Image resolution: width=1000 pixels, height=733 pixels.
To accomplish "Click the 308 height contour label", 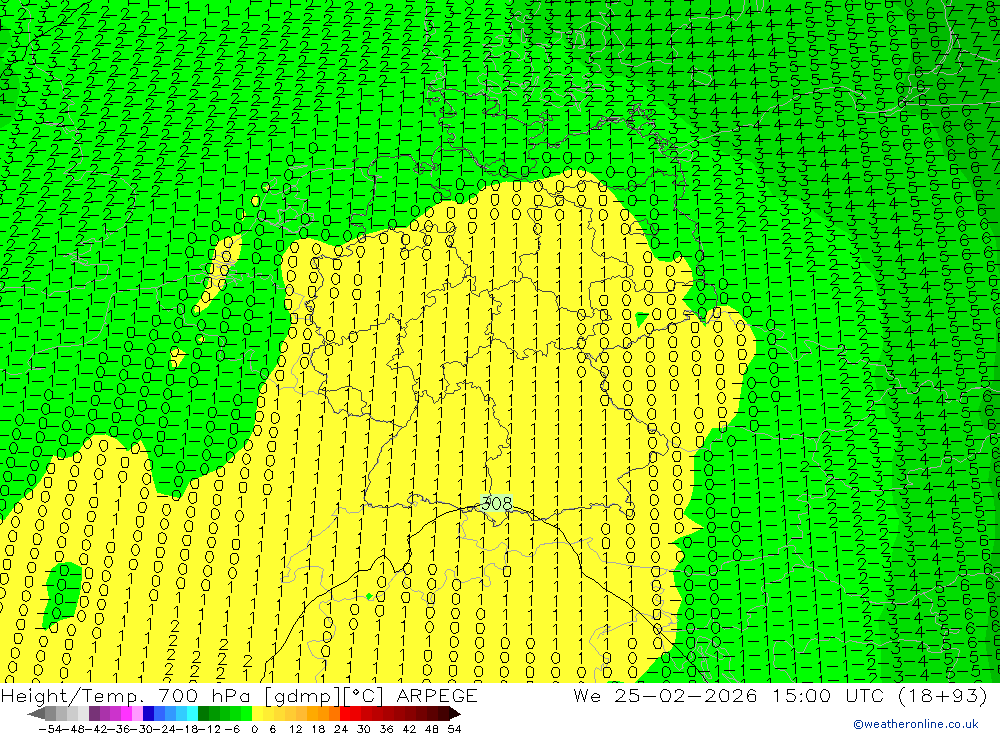I will [x=496, y=503].
